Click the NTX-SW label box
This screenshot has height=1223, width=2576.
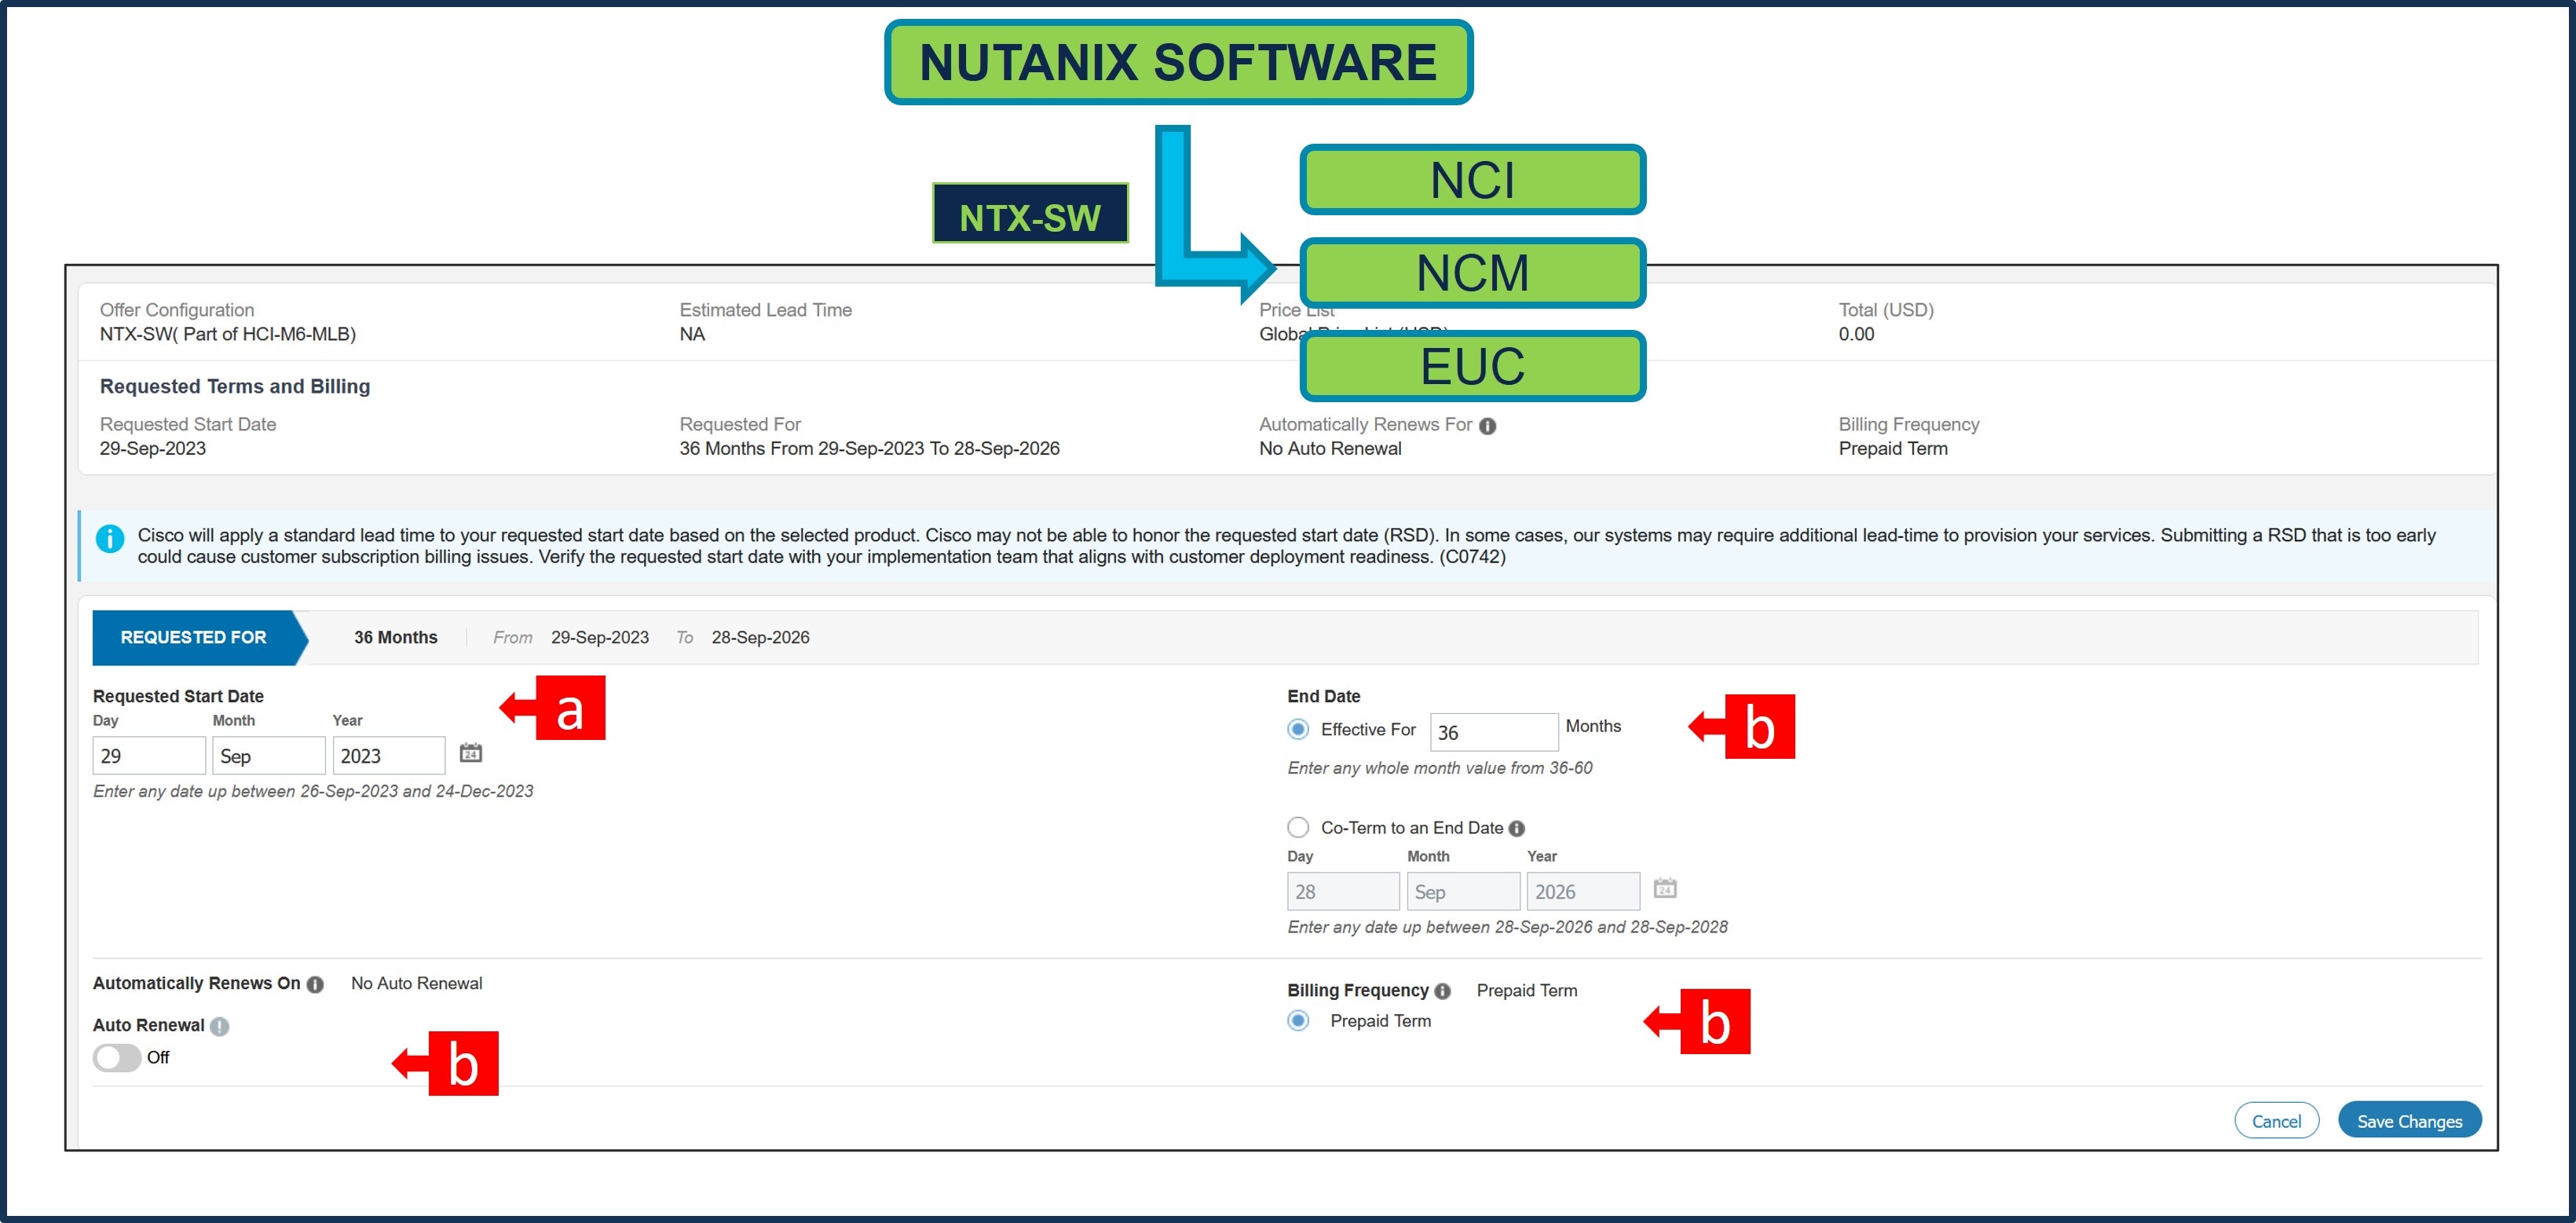point(1030,213)
